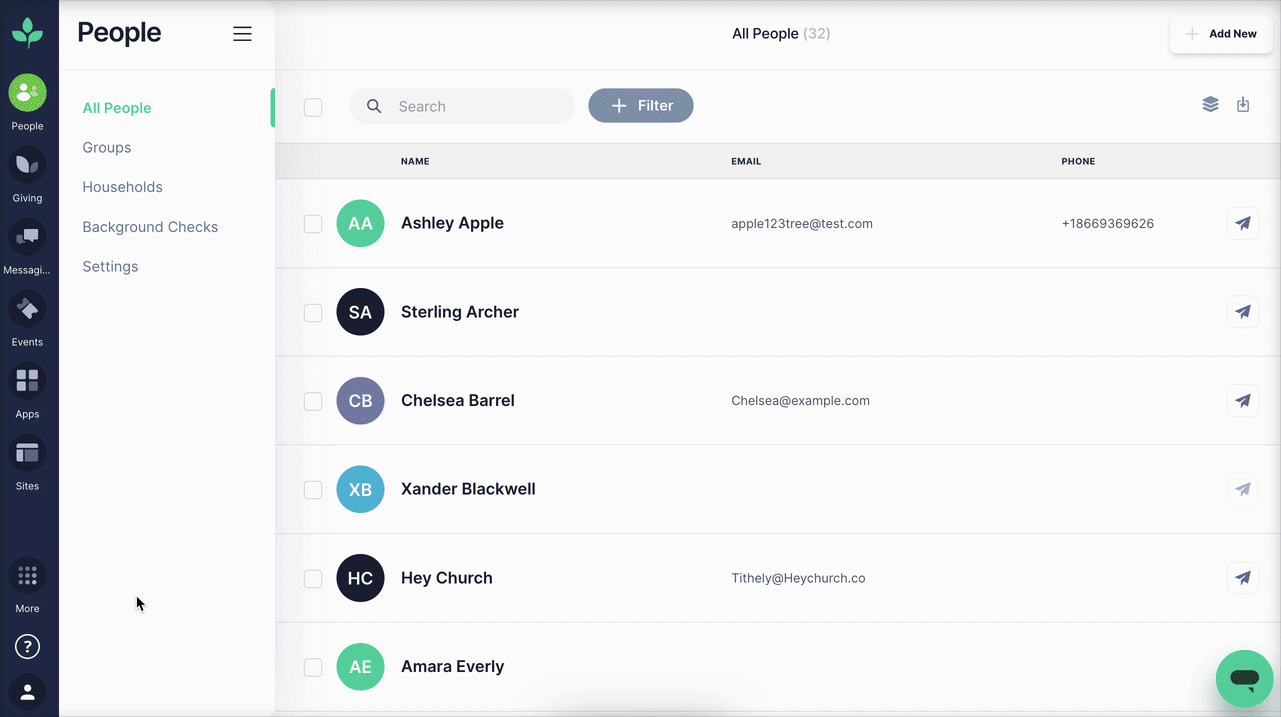Click the export download icon
This screenshot has width=1281, height=717.
pyautogui.click(x=1243, y=105)
